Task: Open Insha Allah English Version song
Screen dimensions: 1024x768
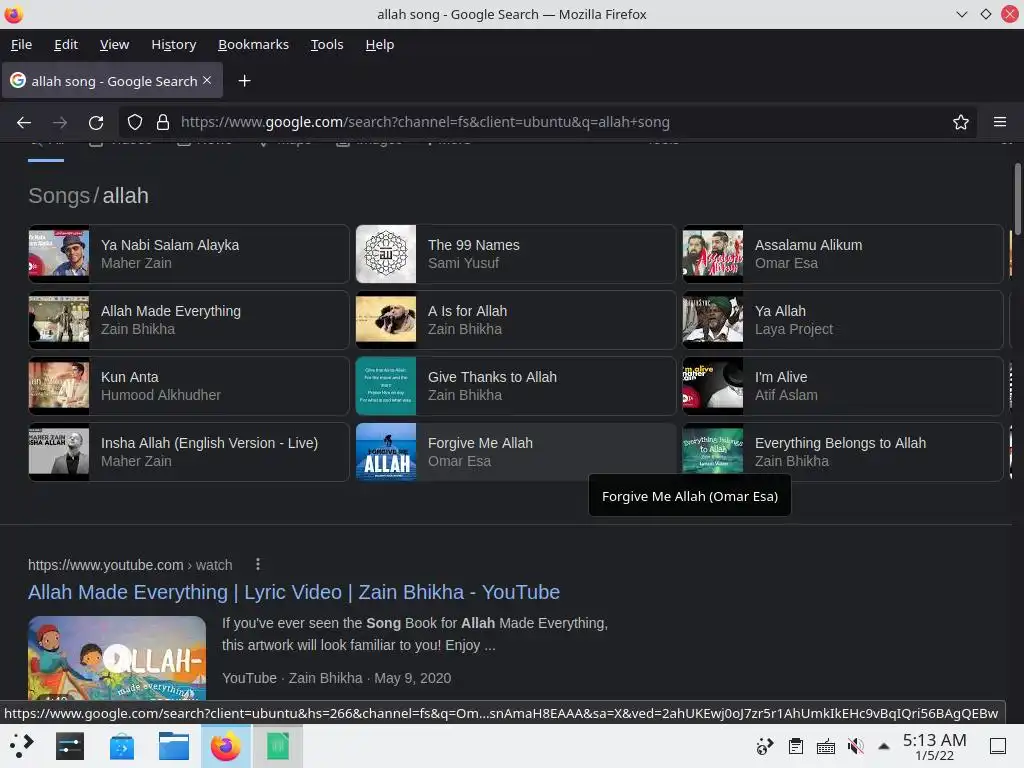Action: (x=189, y=452)
